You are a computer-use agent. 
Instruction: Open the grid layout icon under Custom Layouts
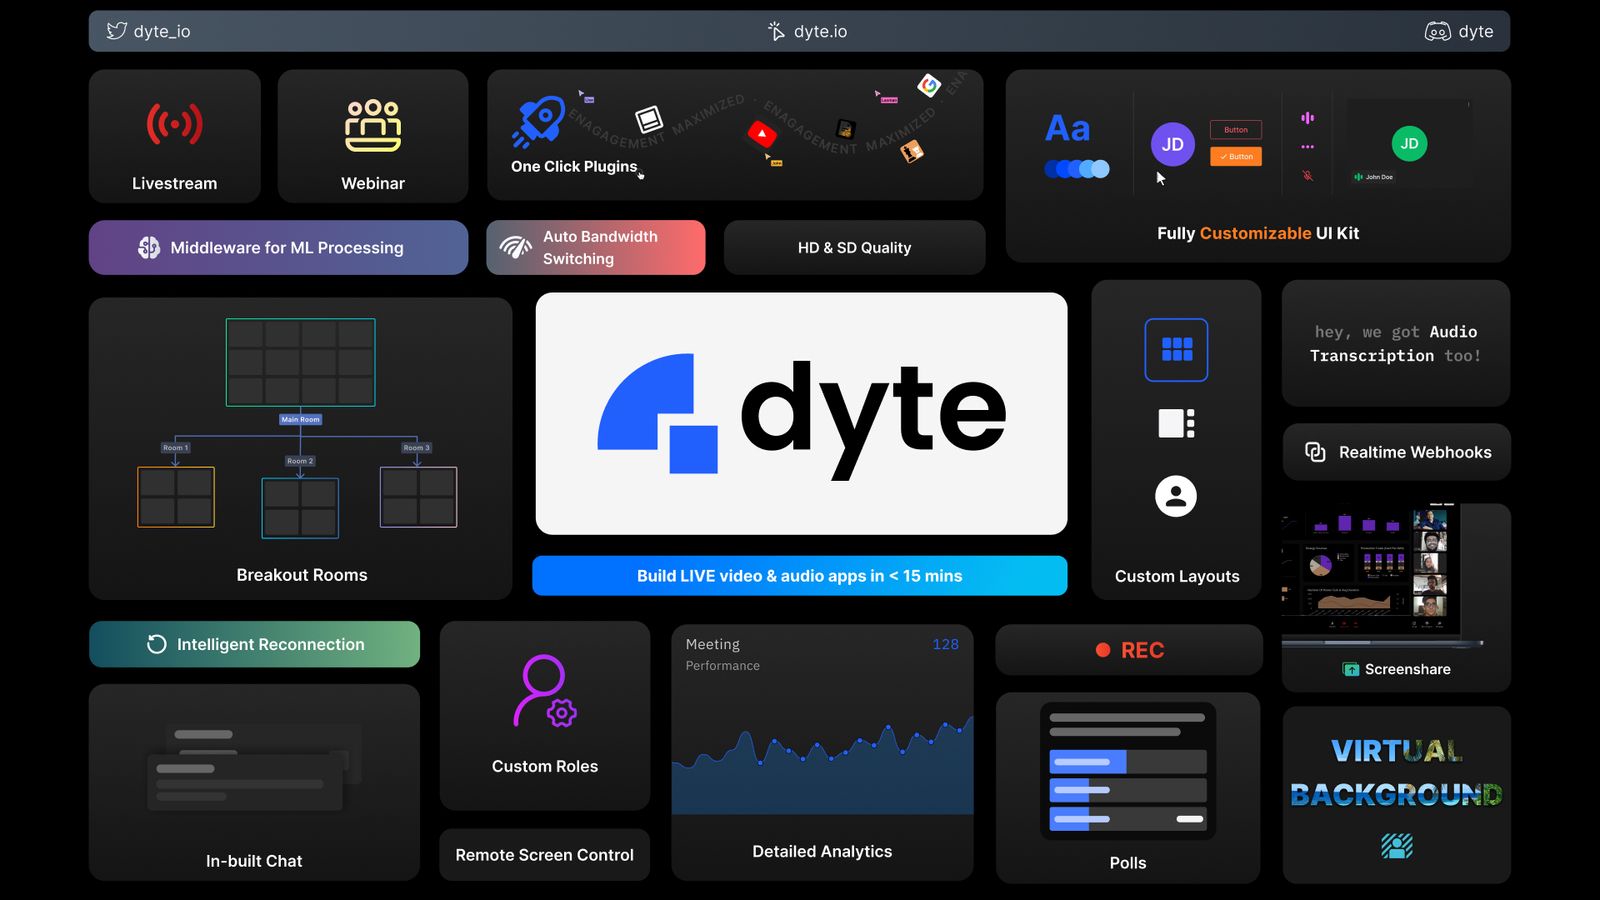1176,350
